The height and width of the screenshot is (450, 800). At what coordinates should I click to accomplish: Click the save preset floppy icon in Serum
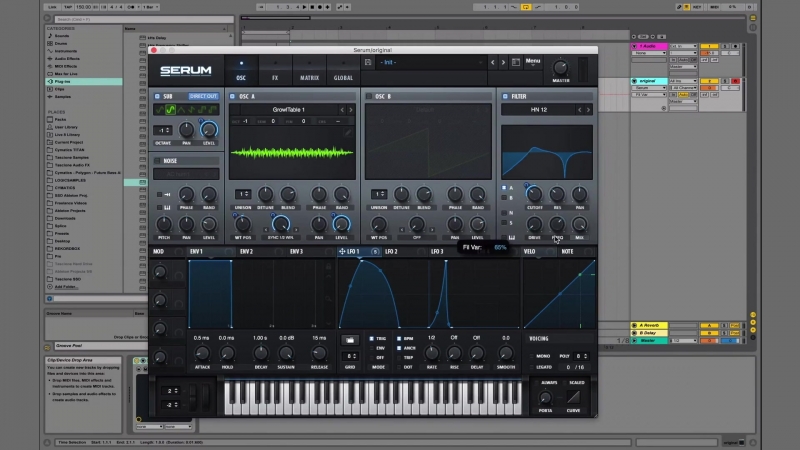(368, 62)
